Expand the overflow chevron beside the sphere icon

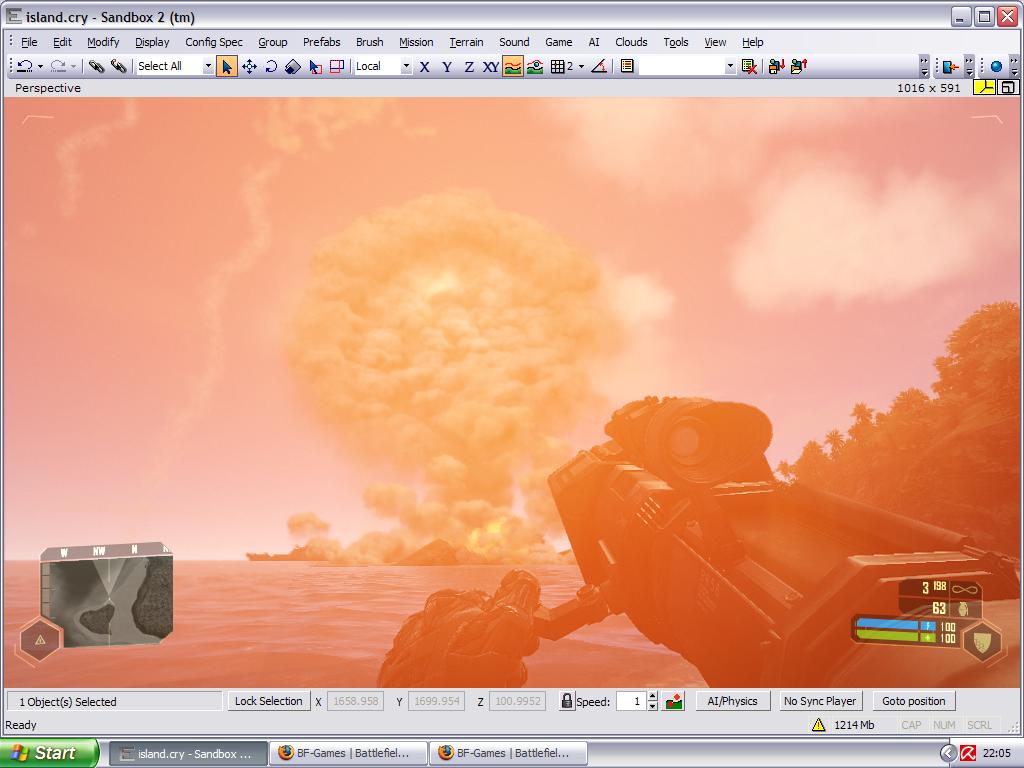pyautogui.click(x=1014, y=66)
